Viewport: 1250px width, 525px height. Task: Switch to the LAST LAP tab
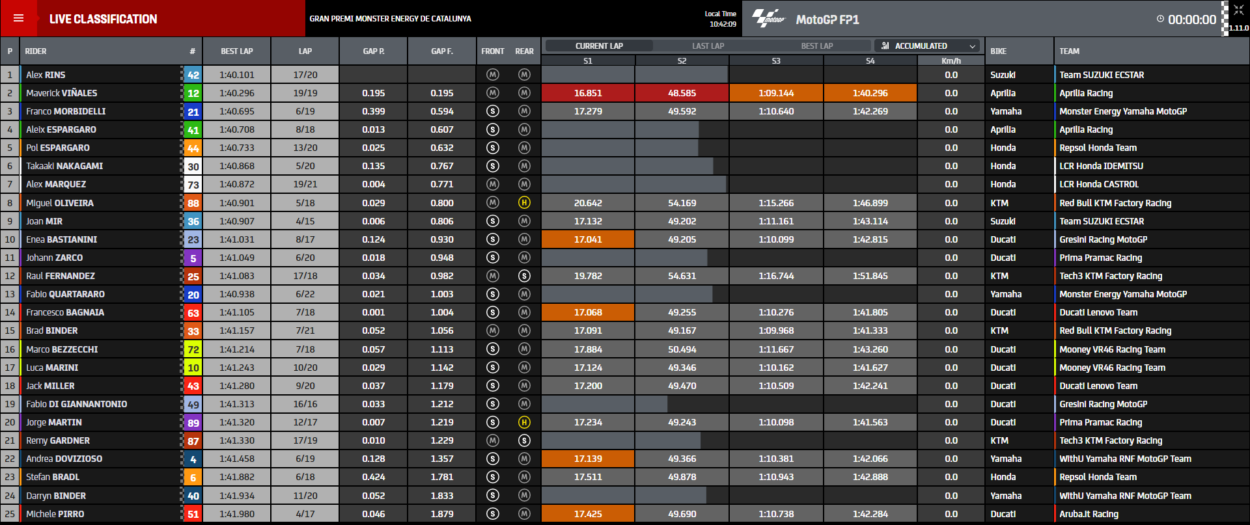pyautogui.click(x=708, y=46)
